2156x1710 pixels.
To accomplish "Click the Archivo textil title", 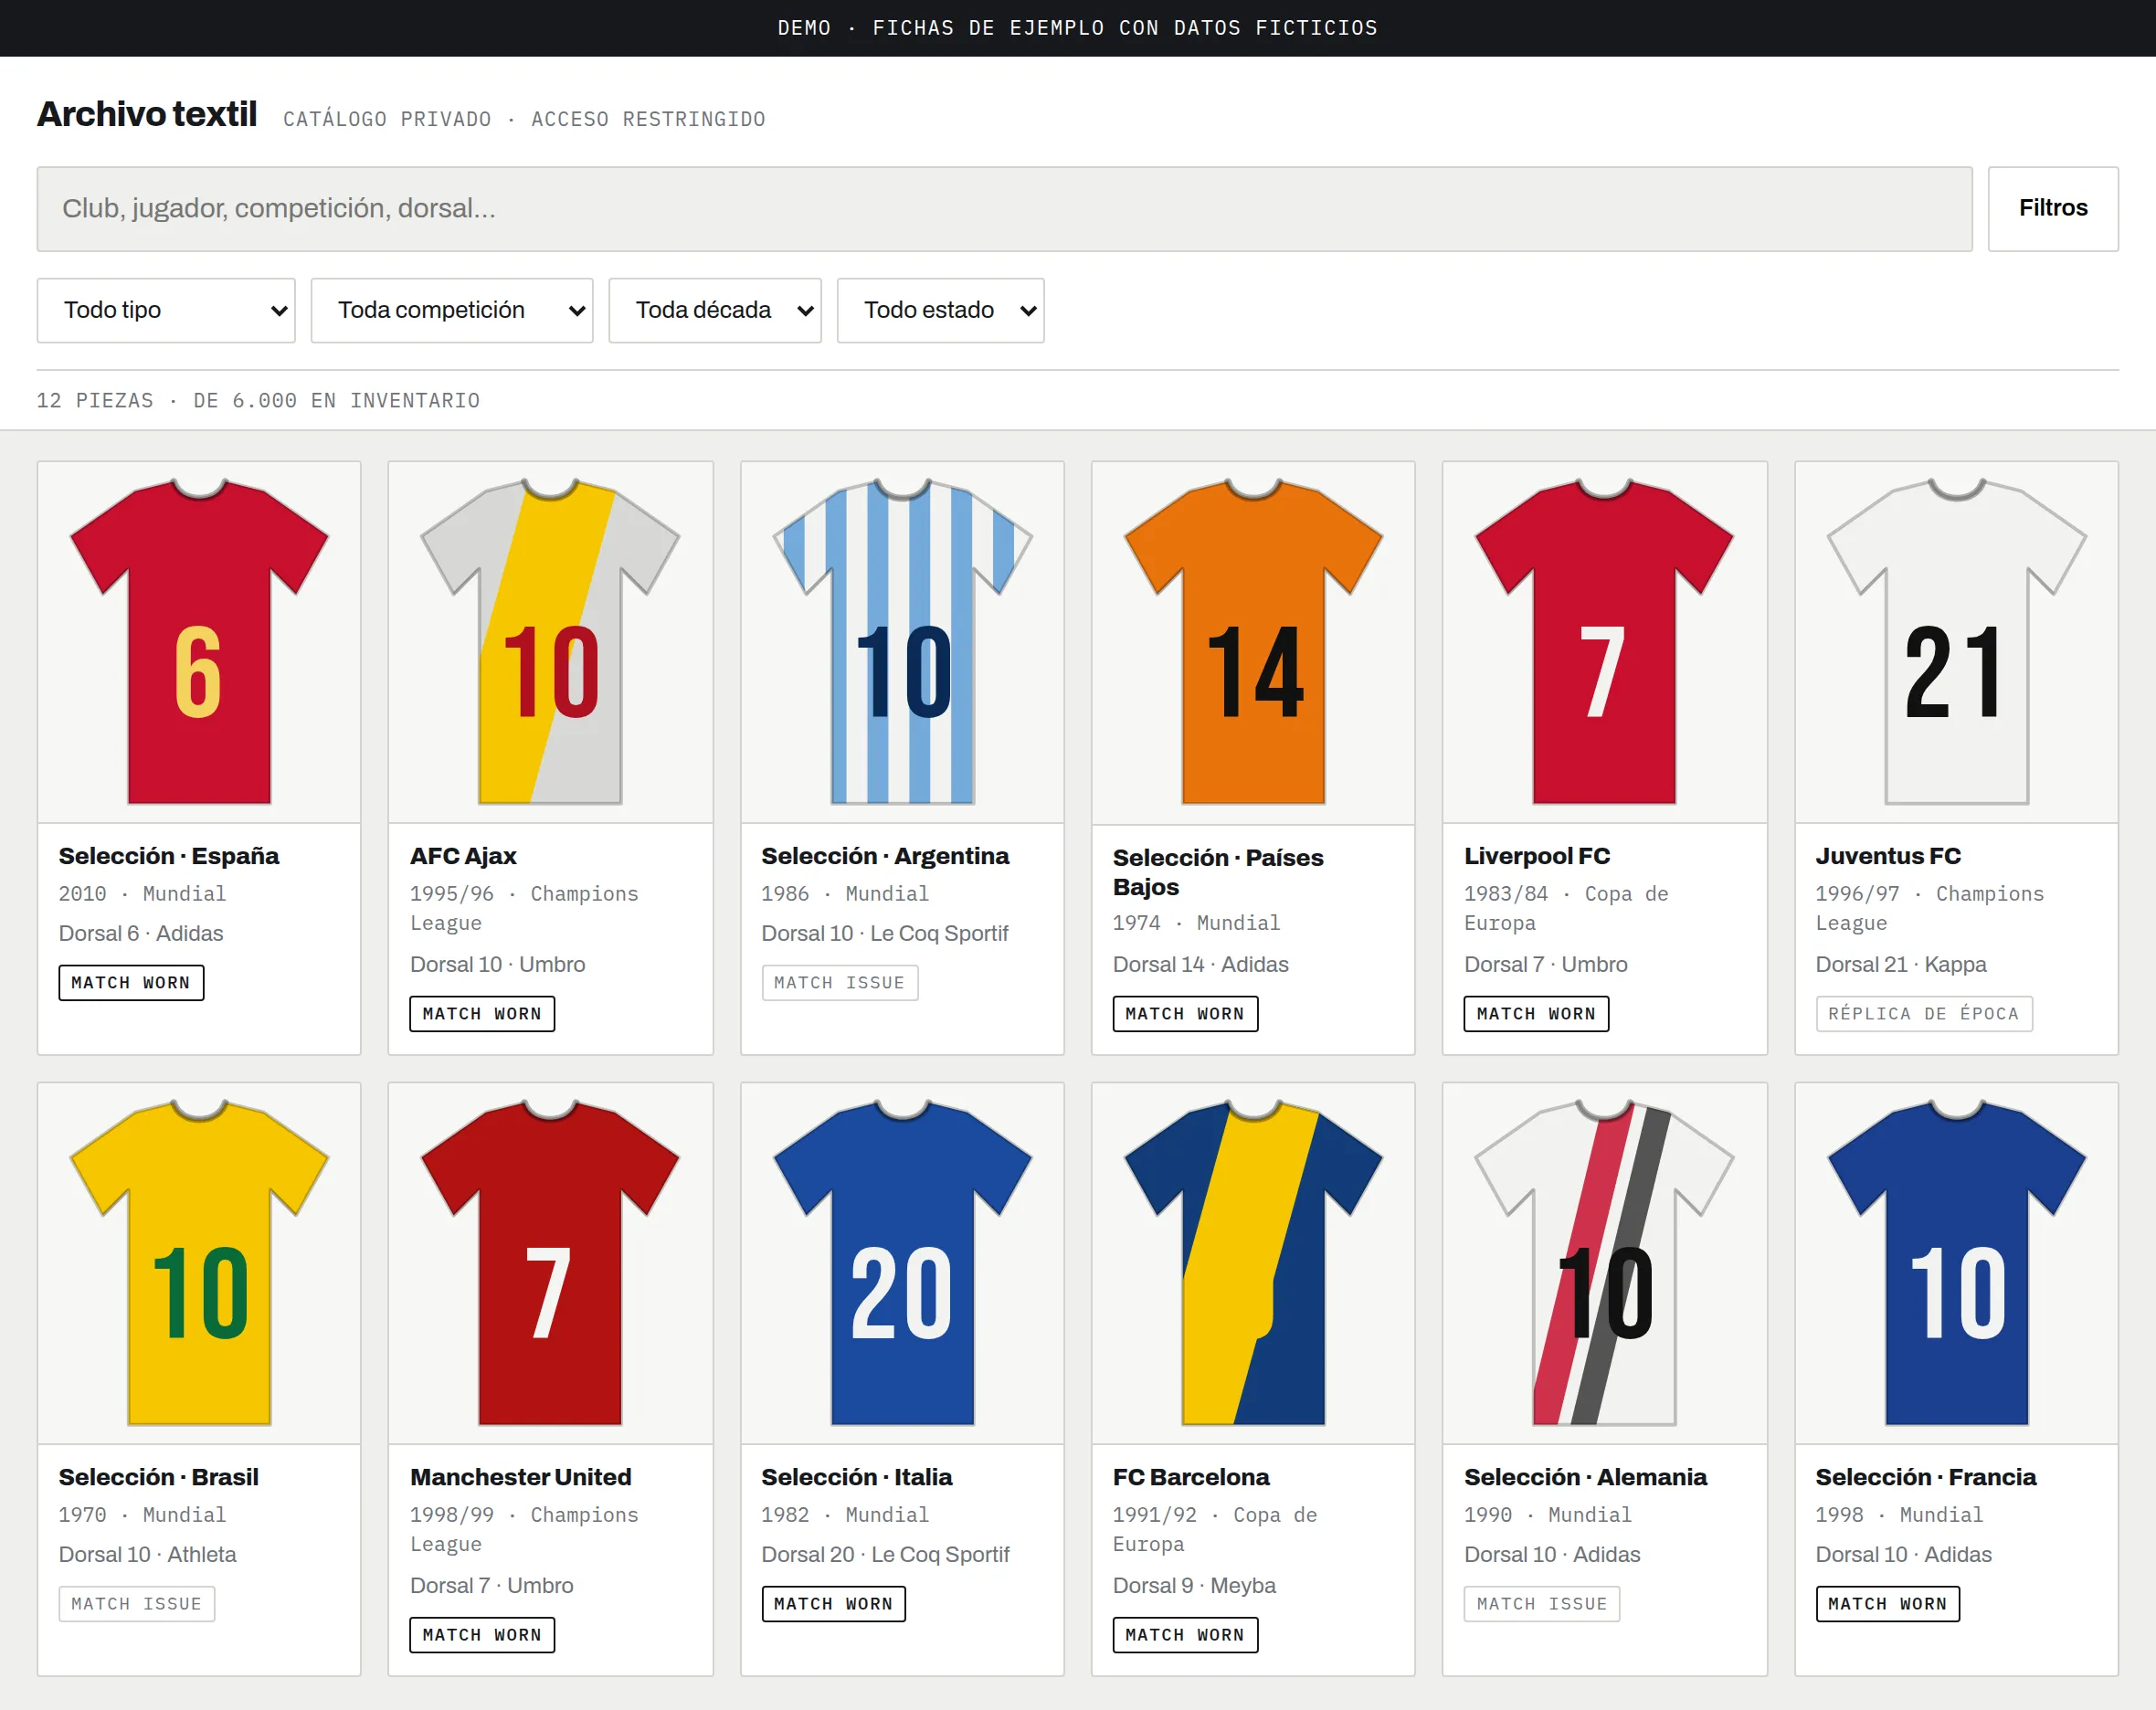I will pyautogui.click(x=147, y=114).
